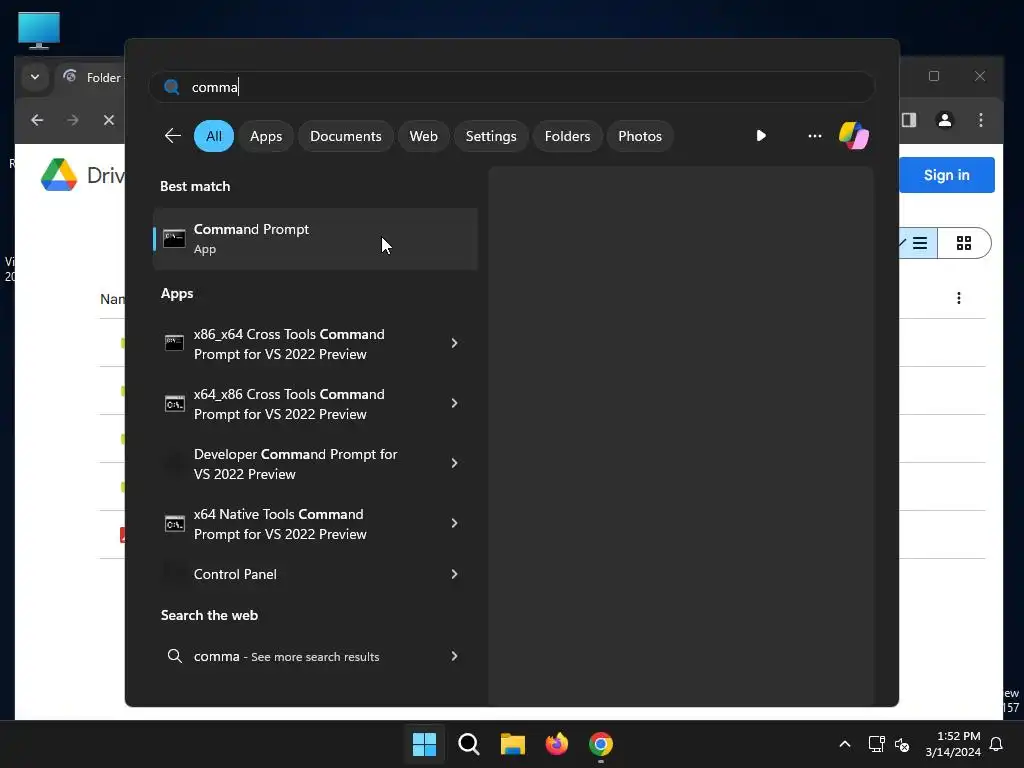
Task: Select the Folder tab in Chrome
Action: 91,77
